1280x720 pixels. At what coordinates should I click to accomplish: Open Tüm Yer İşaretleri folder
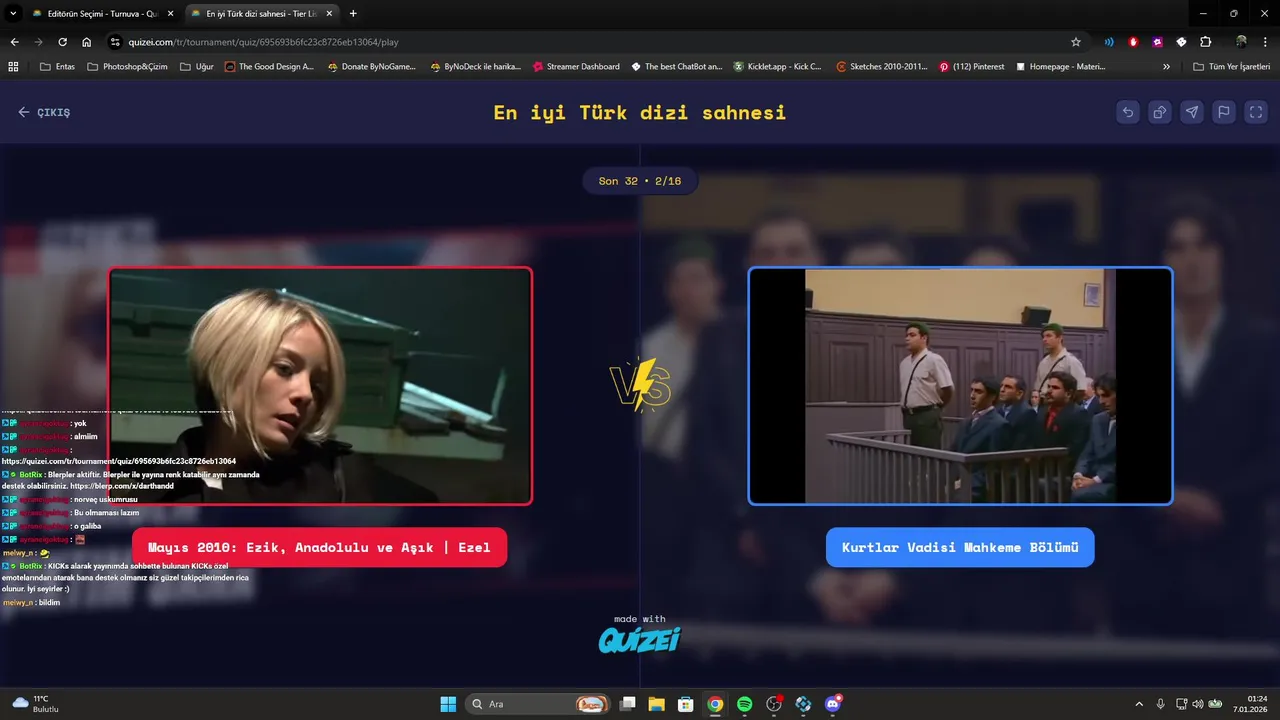[x=1232, y=67]
